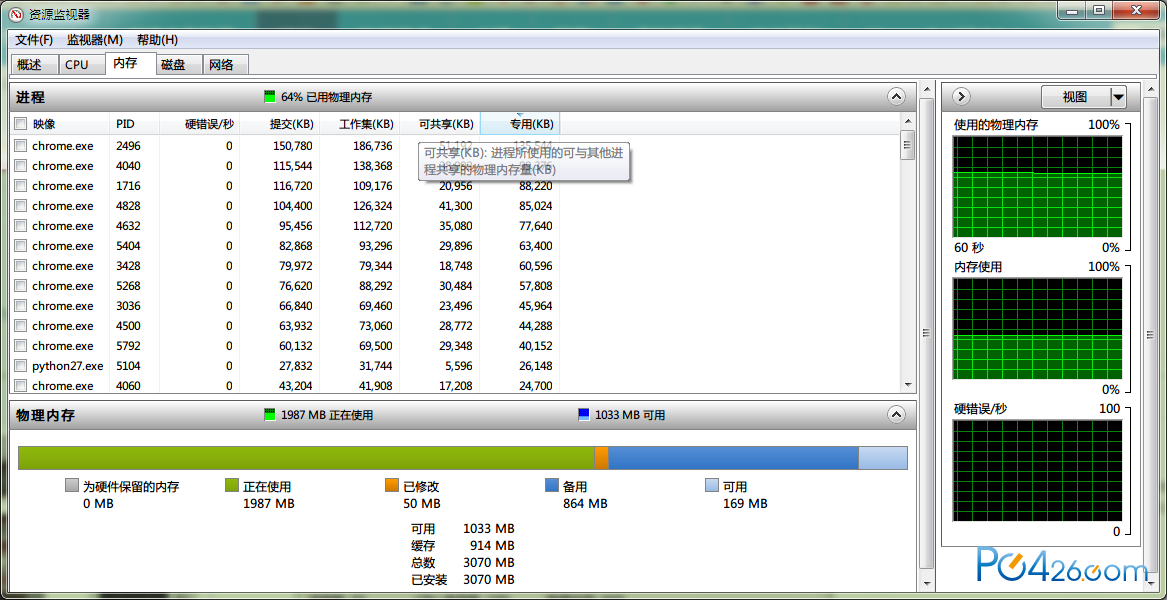Check the chrome.exe PID 4040 checkbox
This screenshot has width=1167, height=600.
tap(20, 165)
